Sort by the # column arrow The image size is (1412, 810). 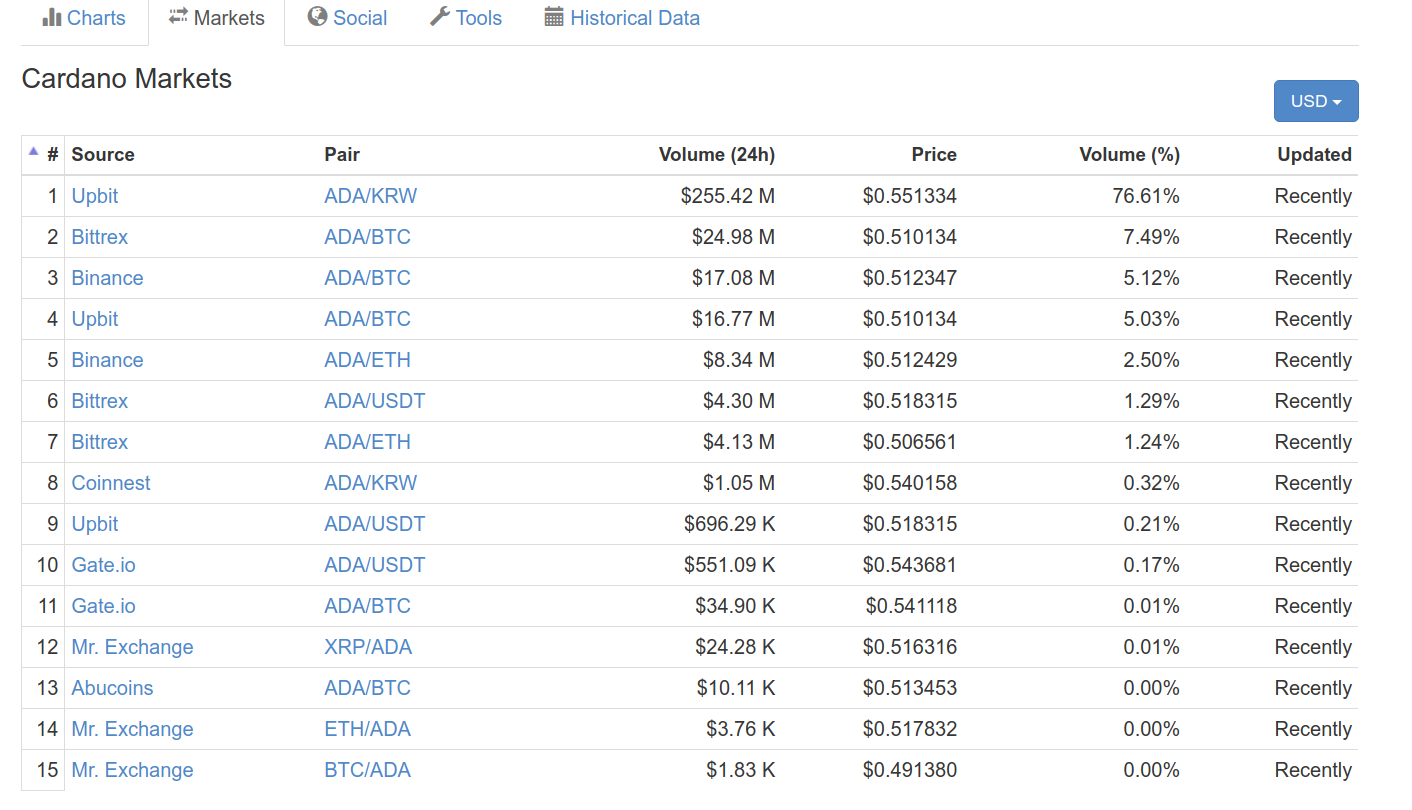coord(33,152)
